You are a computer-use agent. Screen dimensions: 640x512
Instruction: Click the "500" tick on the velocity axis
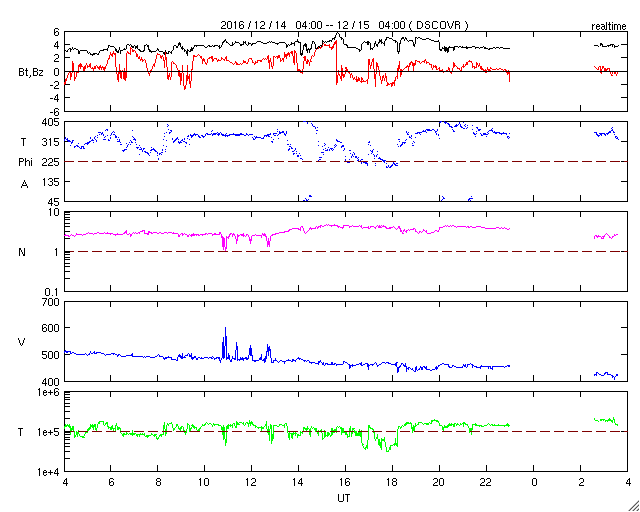[x=51, y=355]
